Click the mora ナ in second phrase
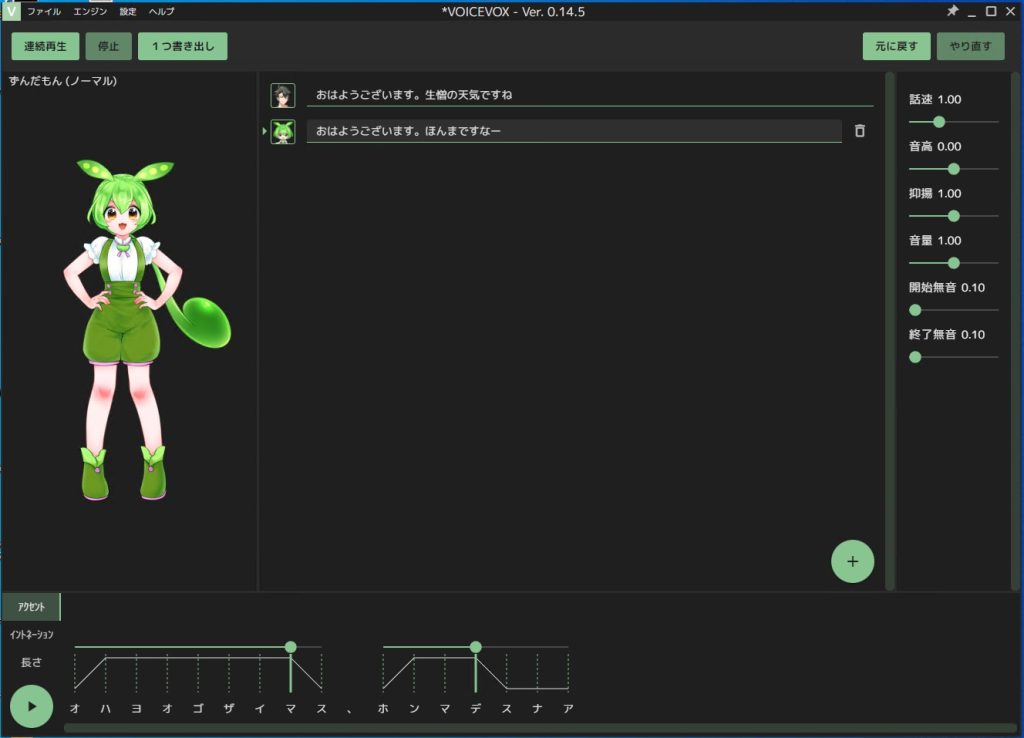Screen dimensions: 1024x738 (537, 709)
